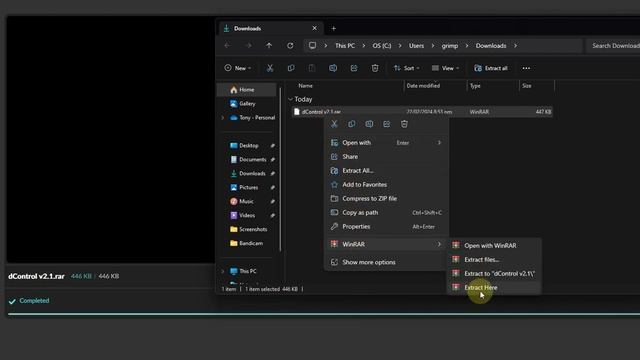This screenshot has height=360, width=640.
Task: Click the Extract all toolbar button
Action: pyautogui.click(x=491, y=68)
